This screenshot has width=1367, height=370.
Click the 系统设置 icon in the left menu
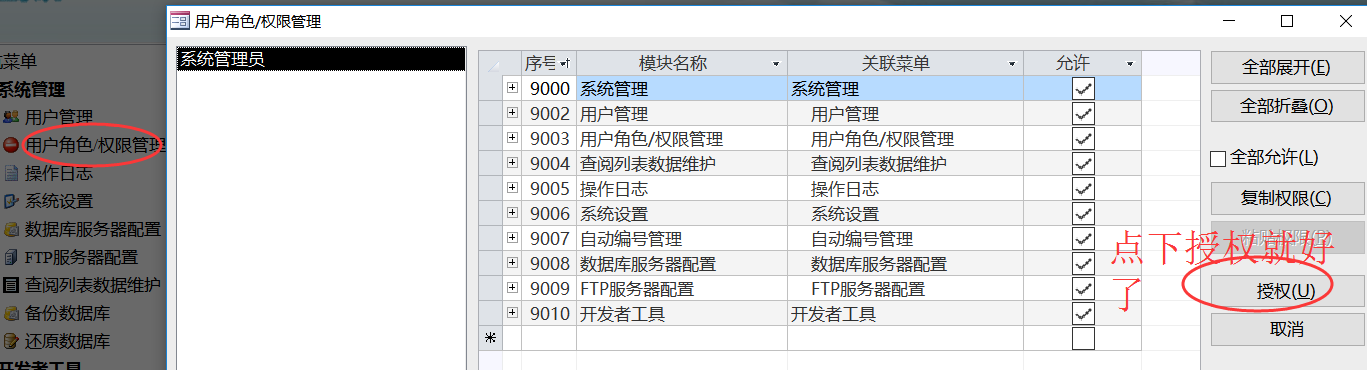click(11, 201)
